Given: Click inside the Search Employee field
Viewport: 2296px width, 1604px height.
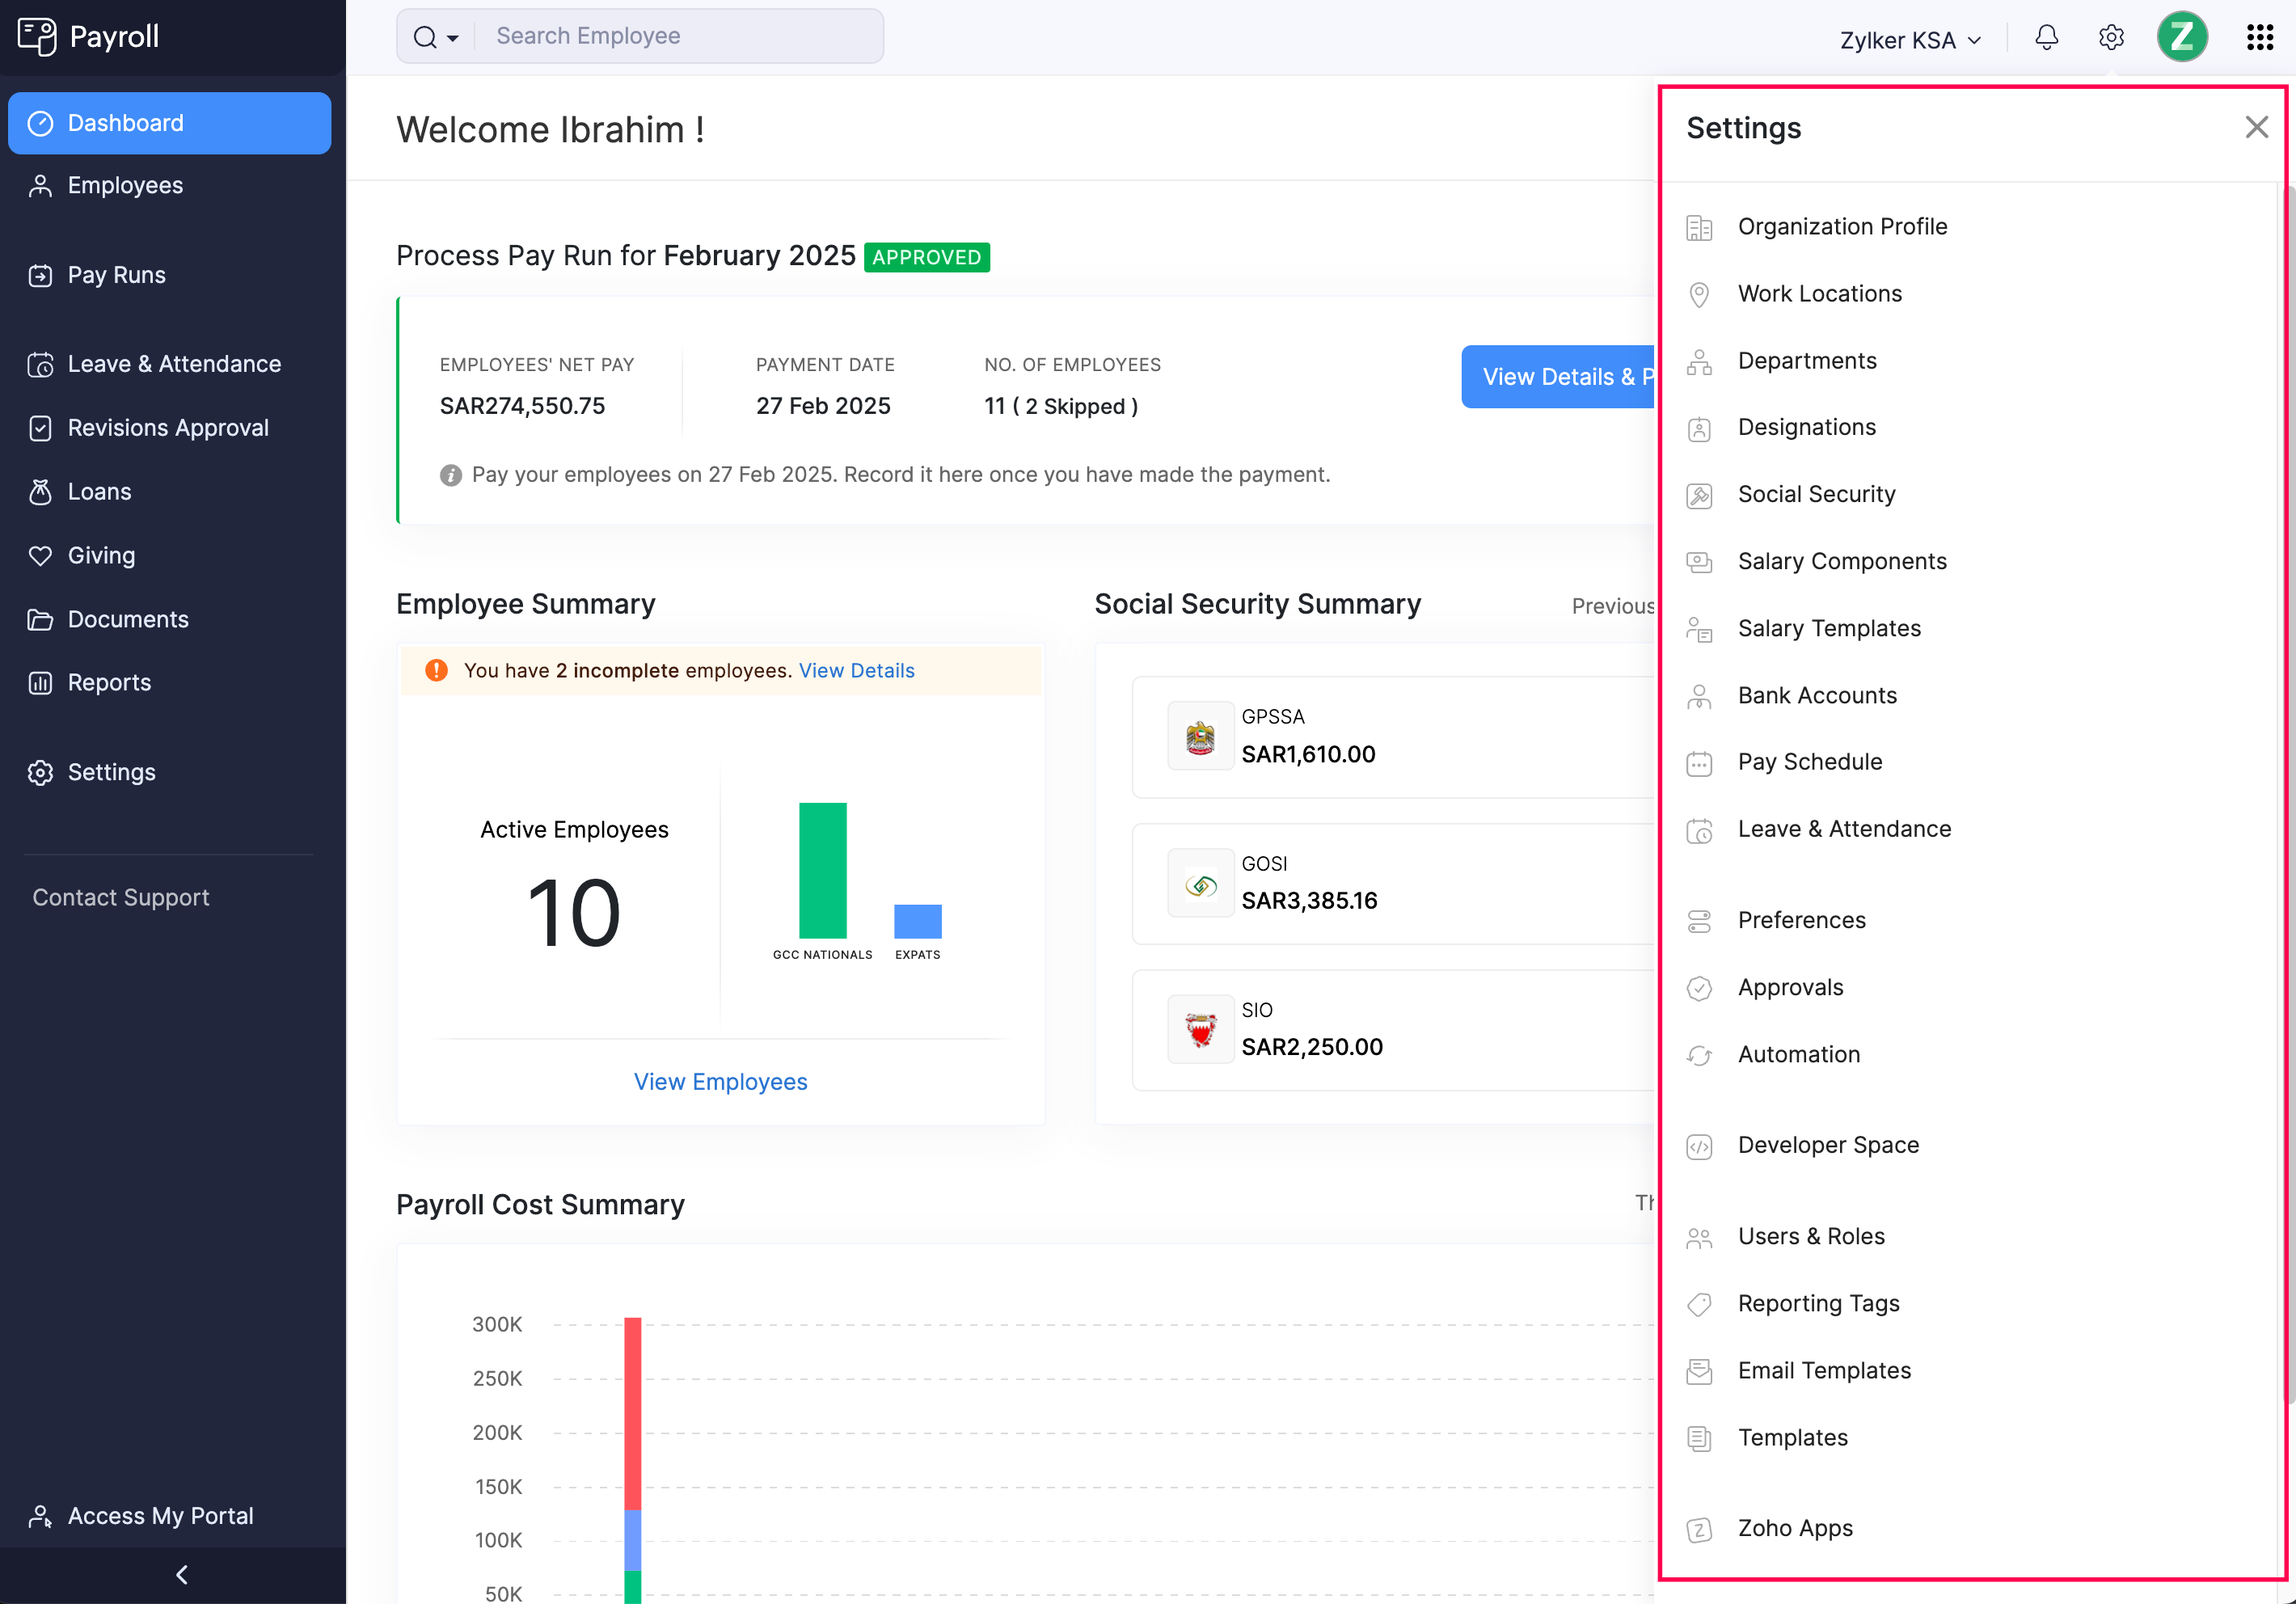Looking at the screenshot, I should (x=680, y=36).
